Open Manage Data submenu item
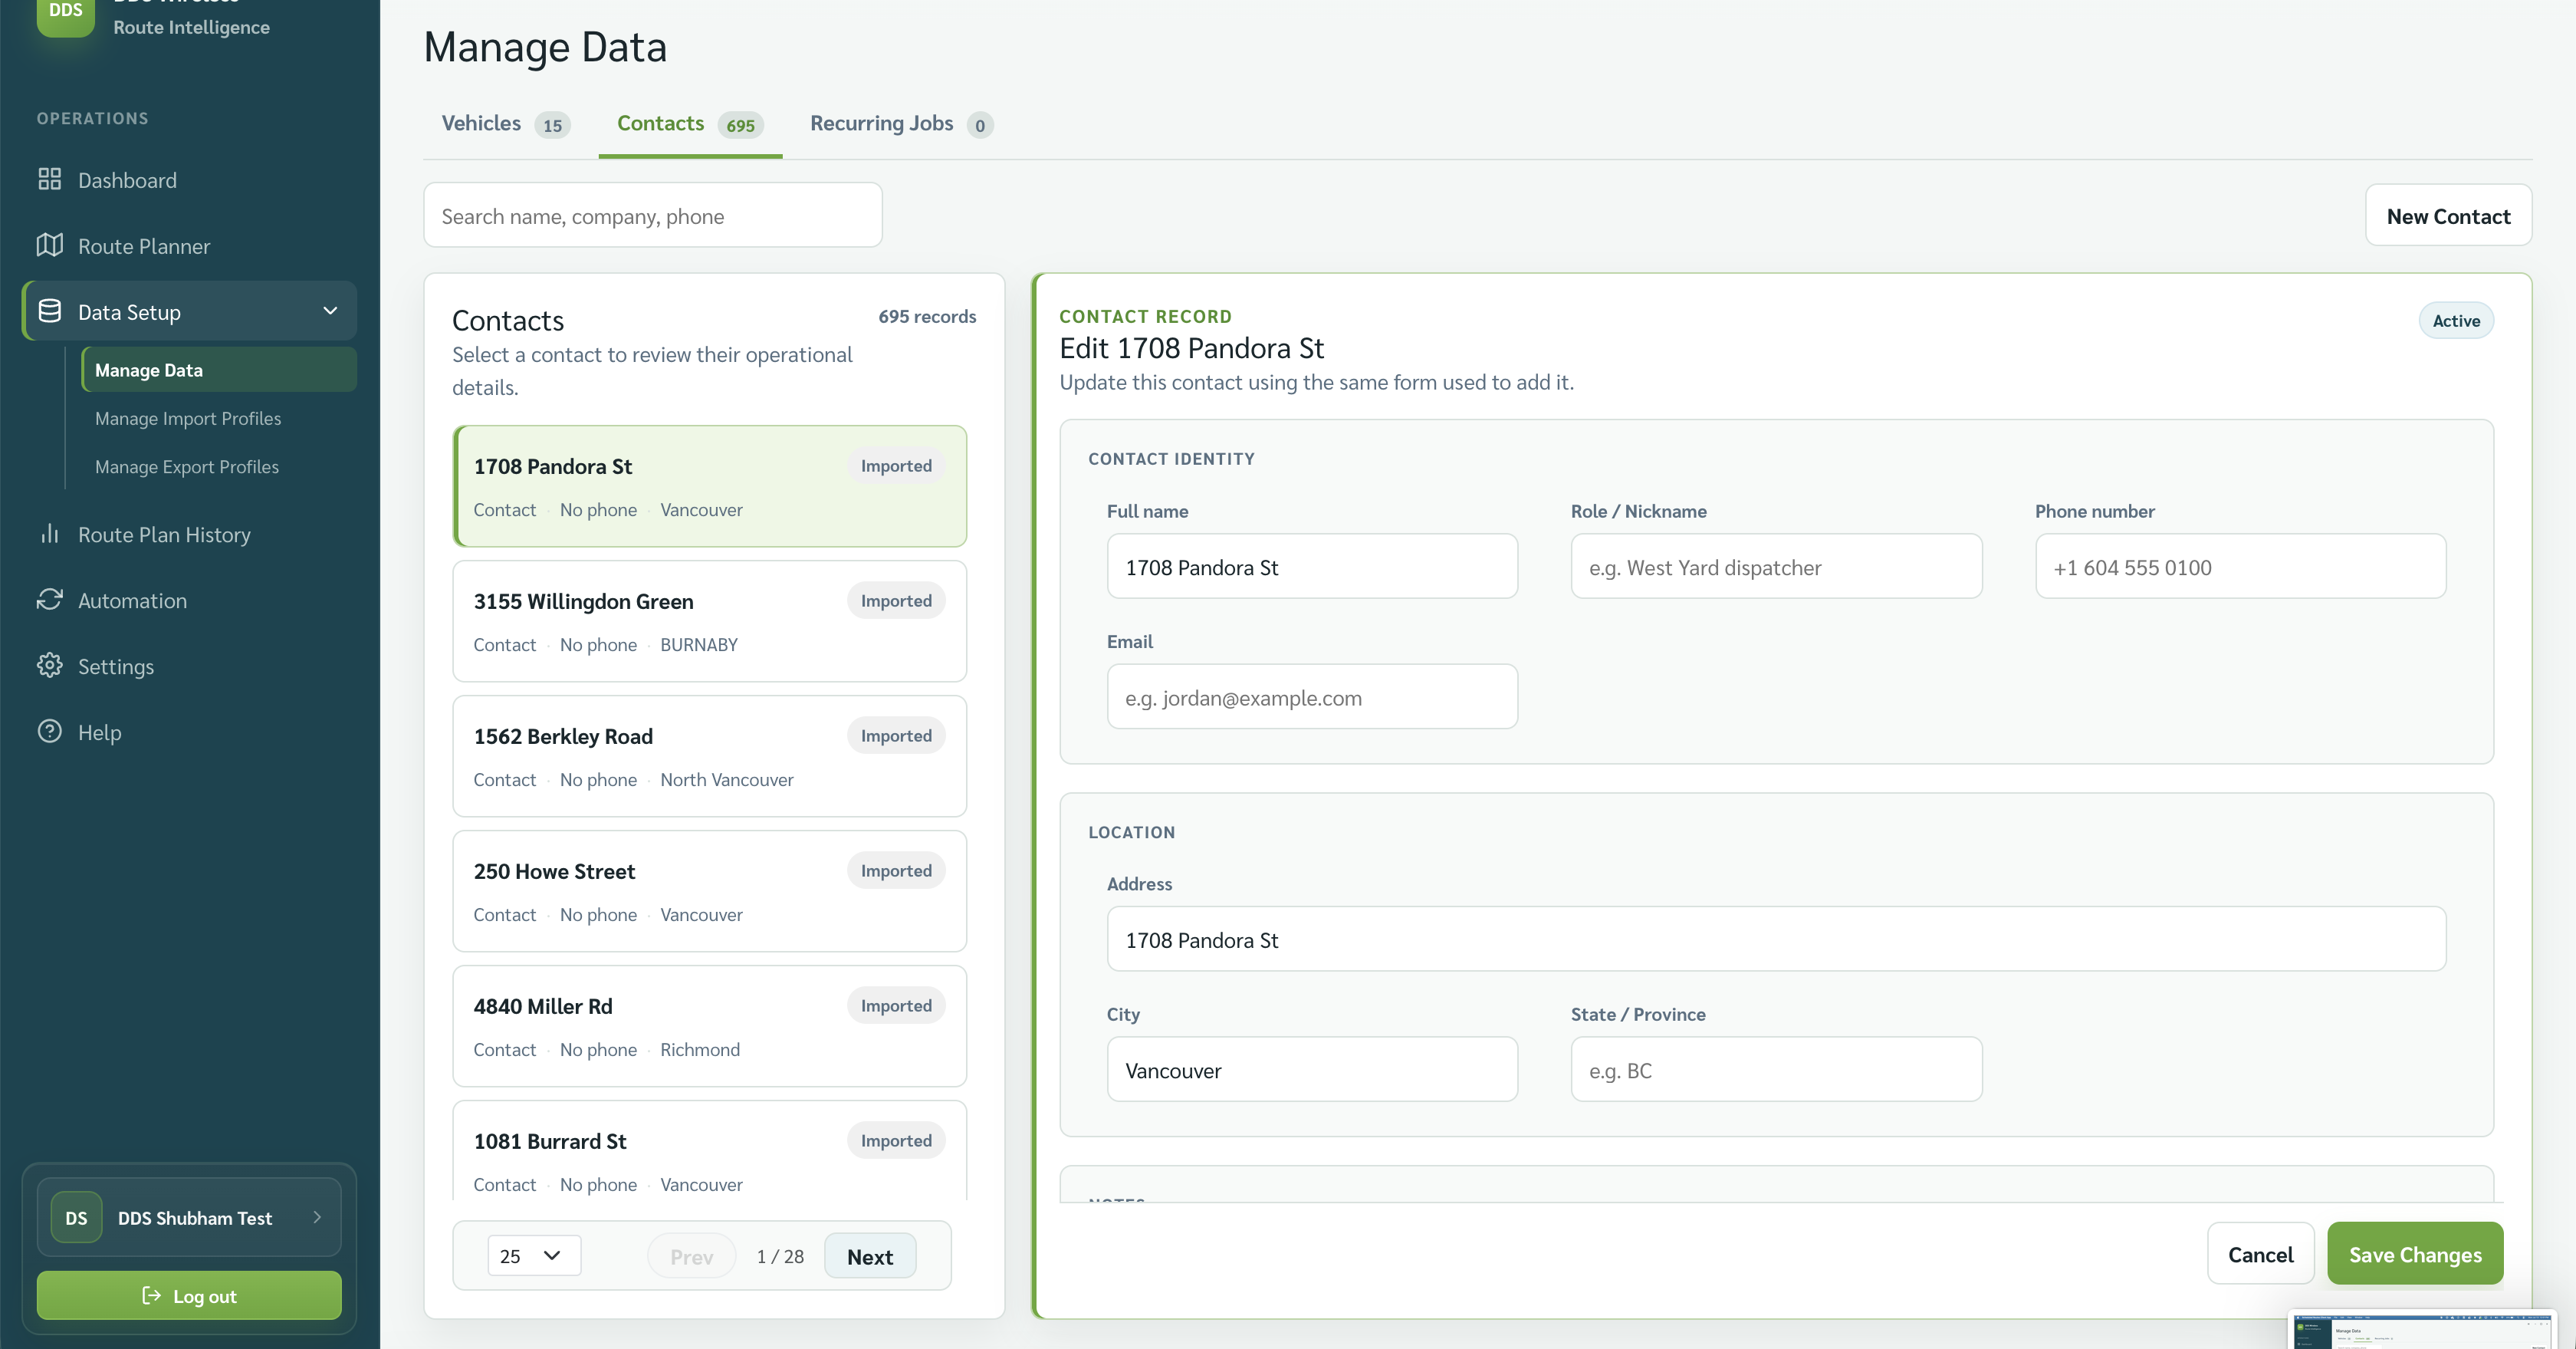Image resolution: width=2576 pixels, height=1349 pixels. point(219,370)
